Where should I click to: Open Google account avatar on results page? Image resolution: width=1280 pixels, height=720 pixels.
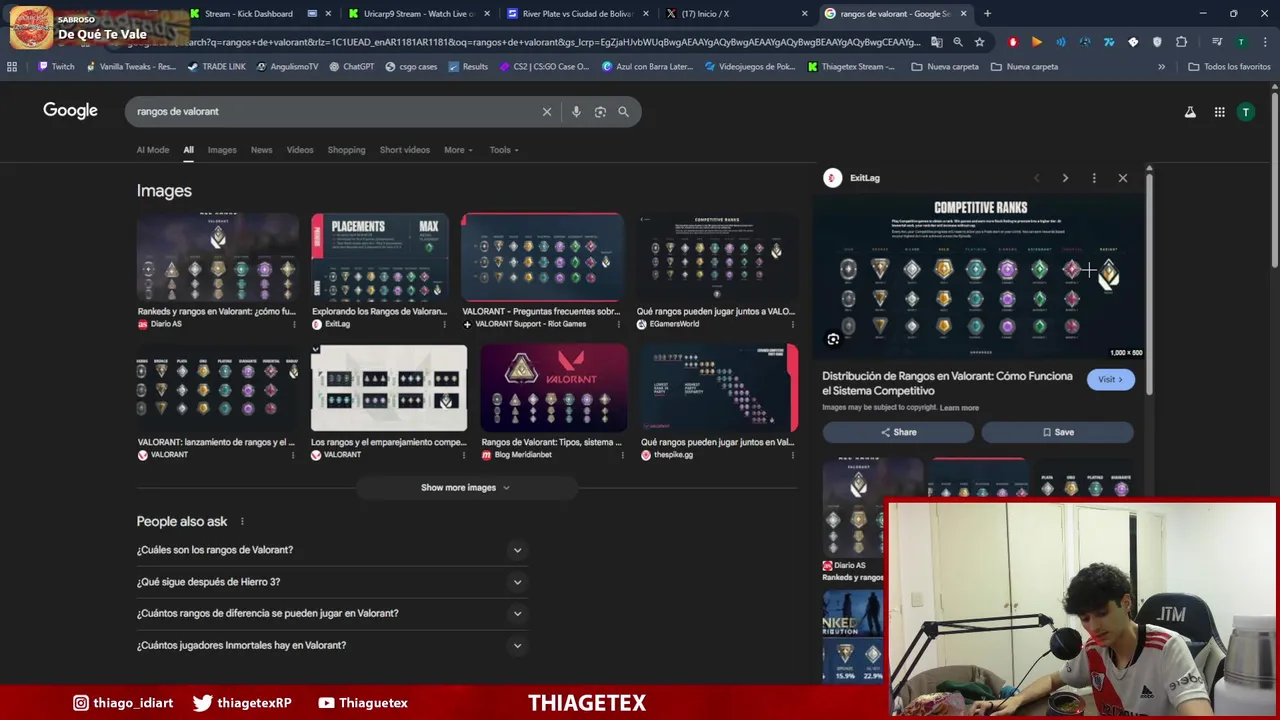1246,112
